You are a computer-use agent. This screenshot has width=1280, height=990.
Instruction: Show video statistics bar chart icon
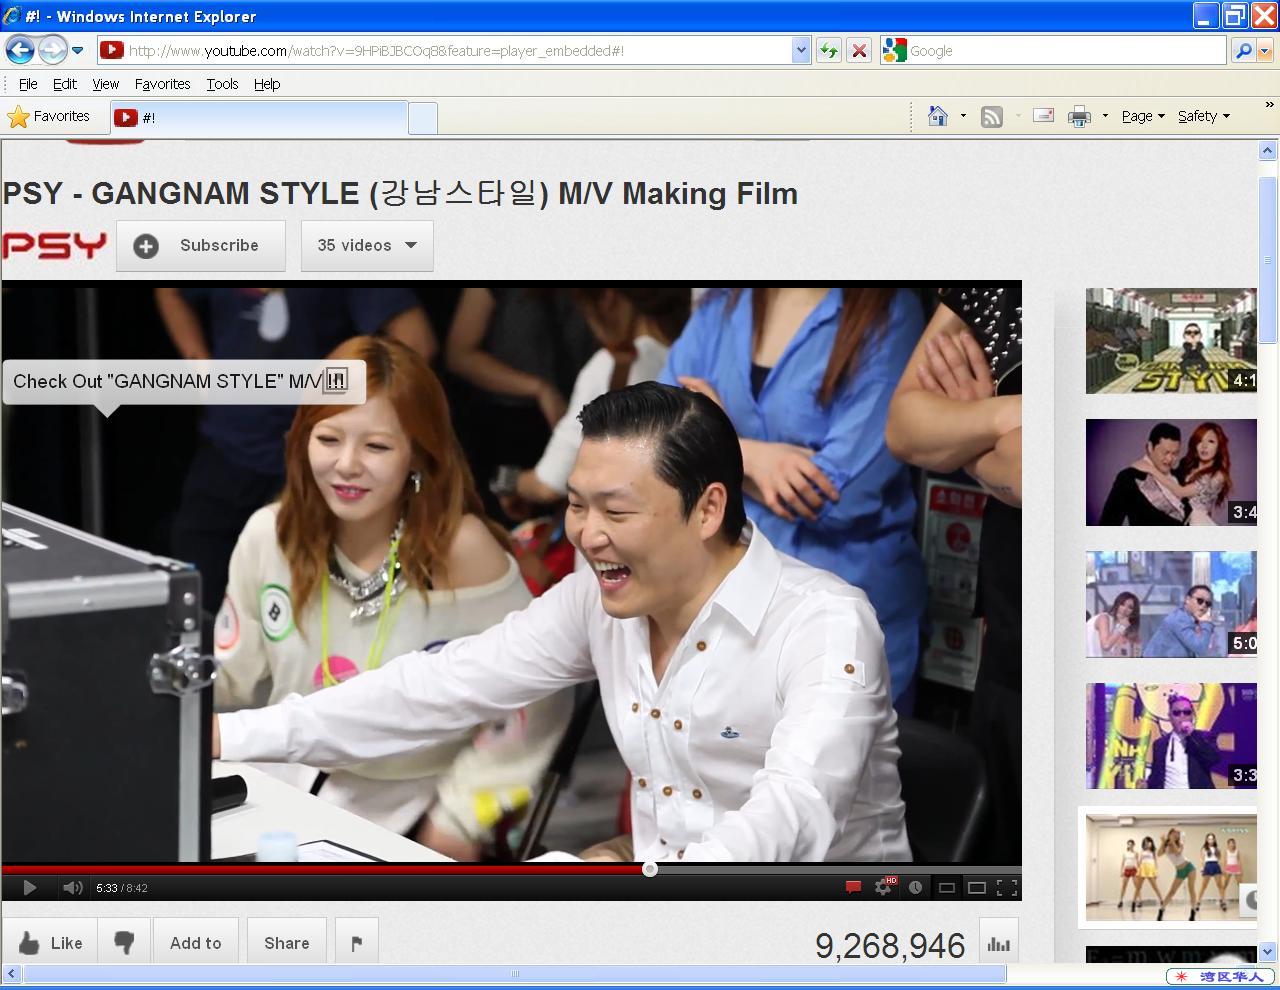(998, 943)
